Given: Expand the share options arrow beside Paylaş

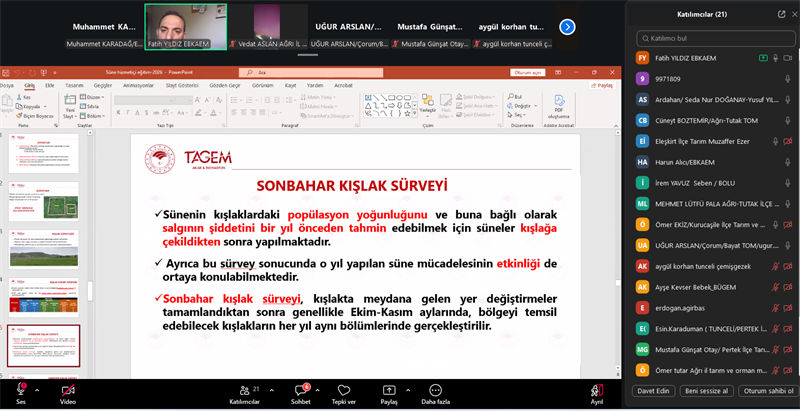Looking at the screenshot, I should 407,388.
